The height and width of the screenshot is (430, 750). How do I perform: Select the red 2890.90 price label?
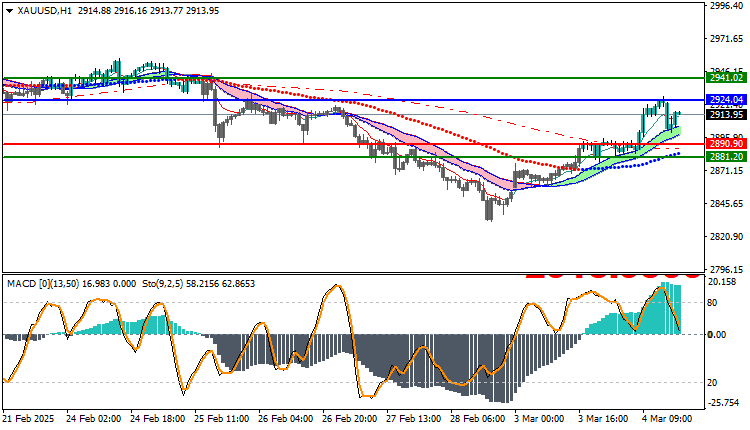[726, 143]
